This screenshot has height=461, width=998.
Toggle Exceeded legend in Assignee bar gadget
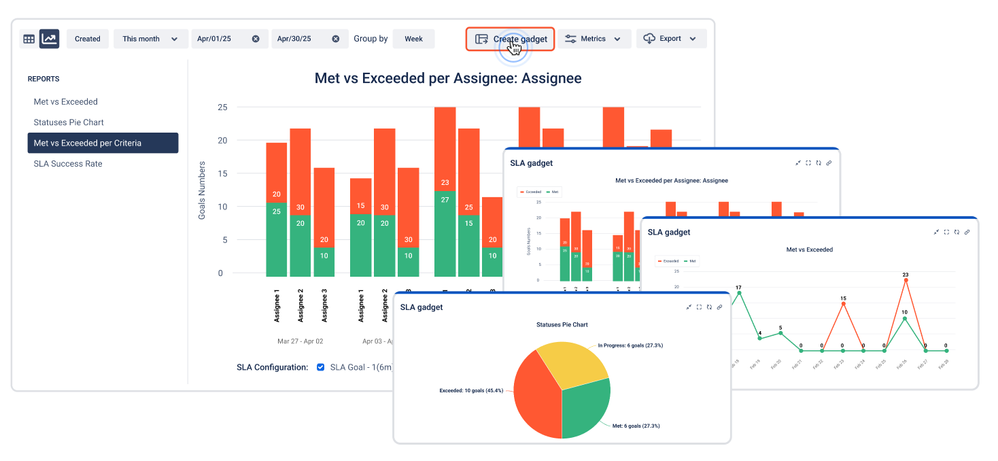pyautogui.click(x=530, y=191)
